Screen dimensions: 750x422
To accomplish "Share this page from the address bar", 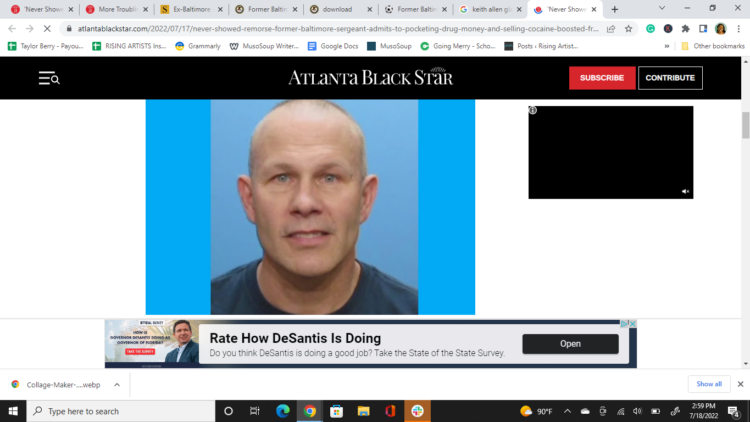I will [611, 29].
